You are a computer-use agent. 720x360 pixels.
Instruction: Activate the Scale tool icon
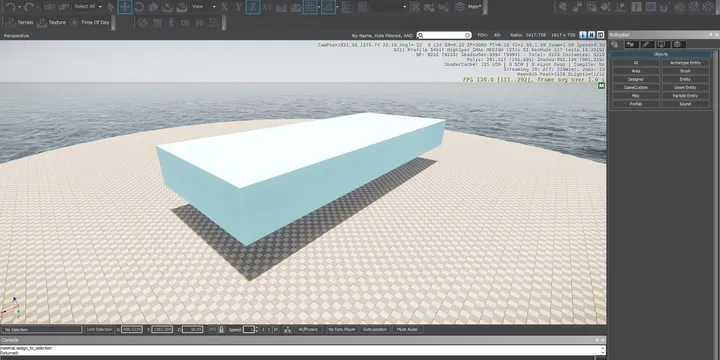click(153, 7)
